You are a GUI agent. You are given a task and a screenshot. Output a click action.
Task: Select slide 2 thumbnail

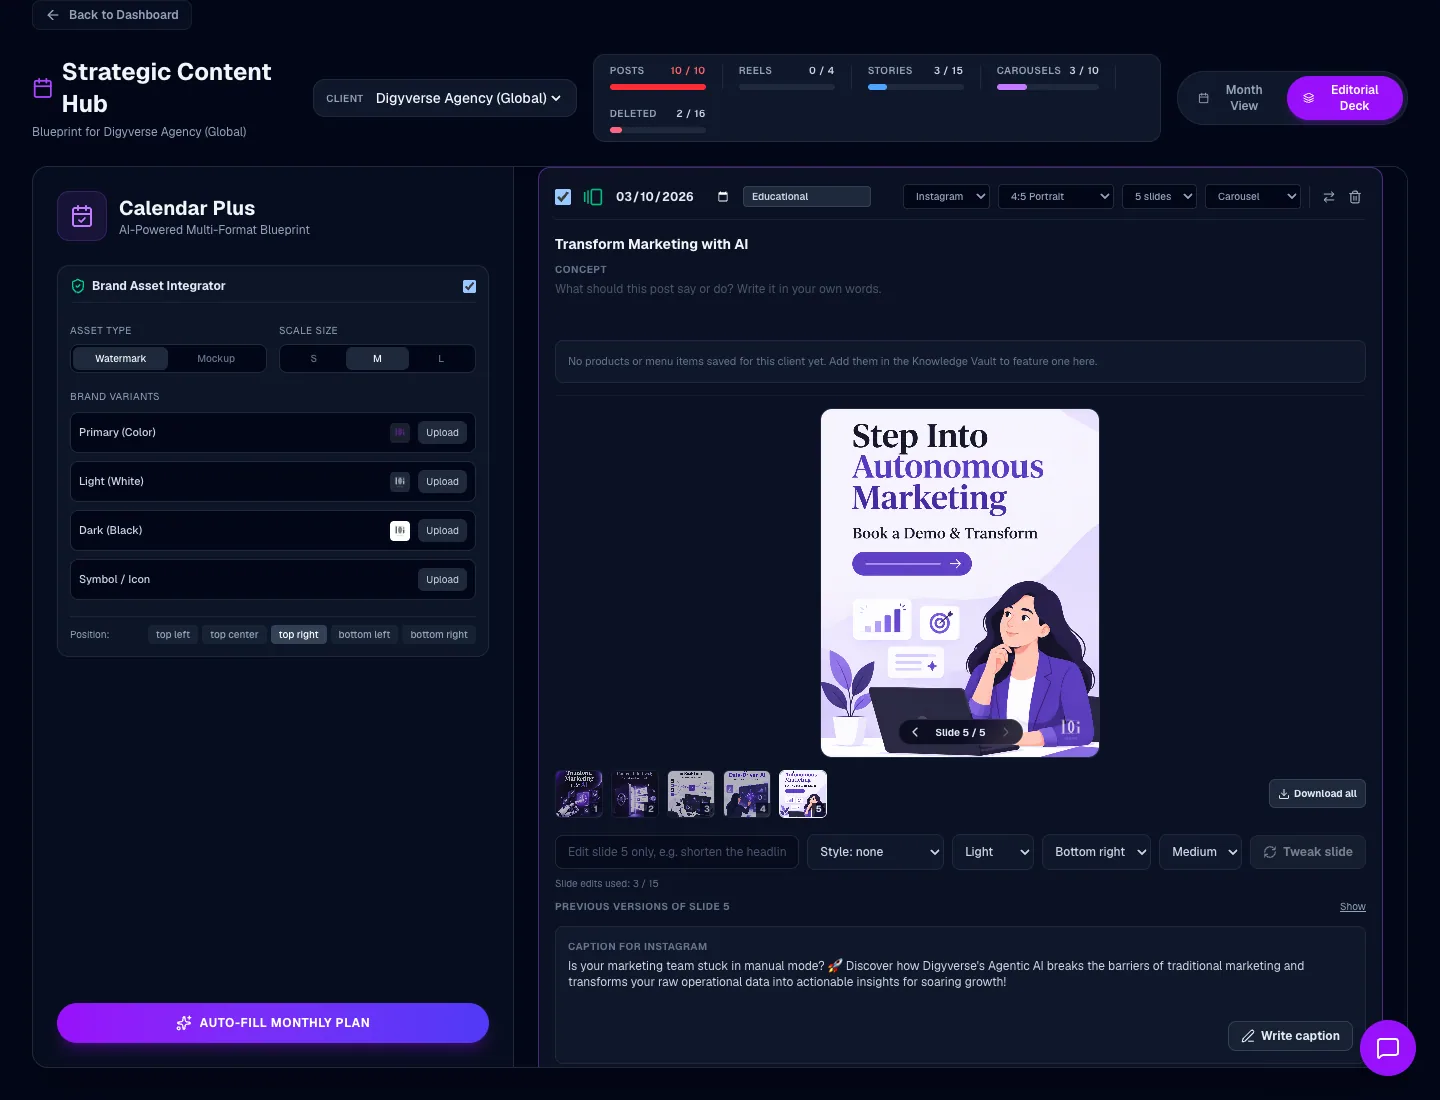(635, 794)
